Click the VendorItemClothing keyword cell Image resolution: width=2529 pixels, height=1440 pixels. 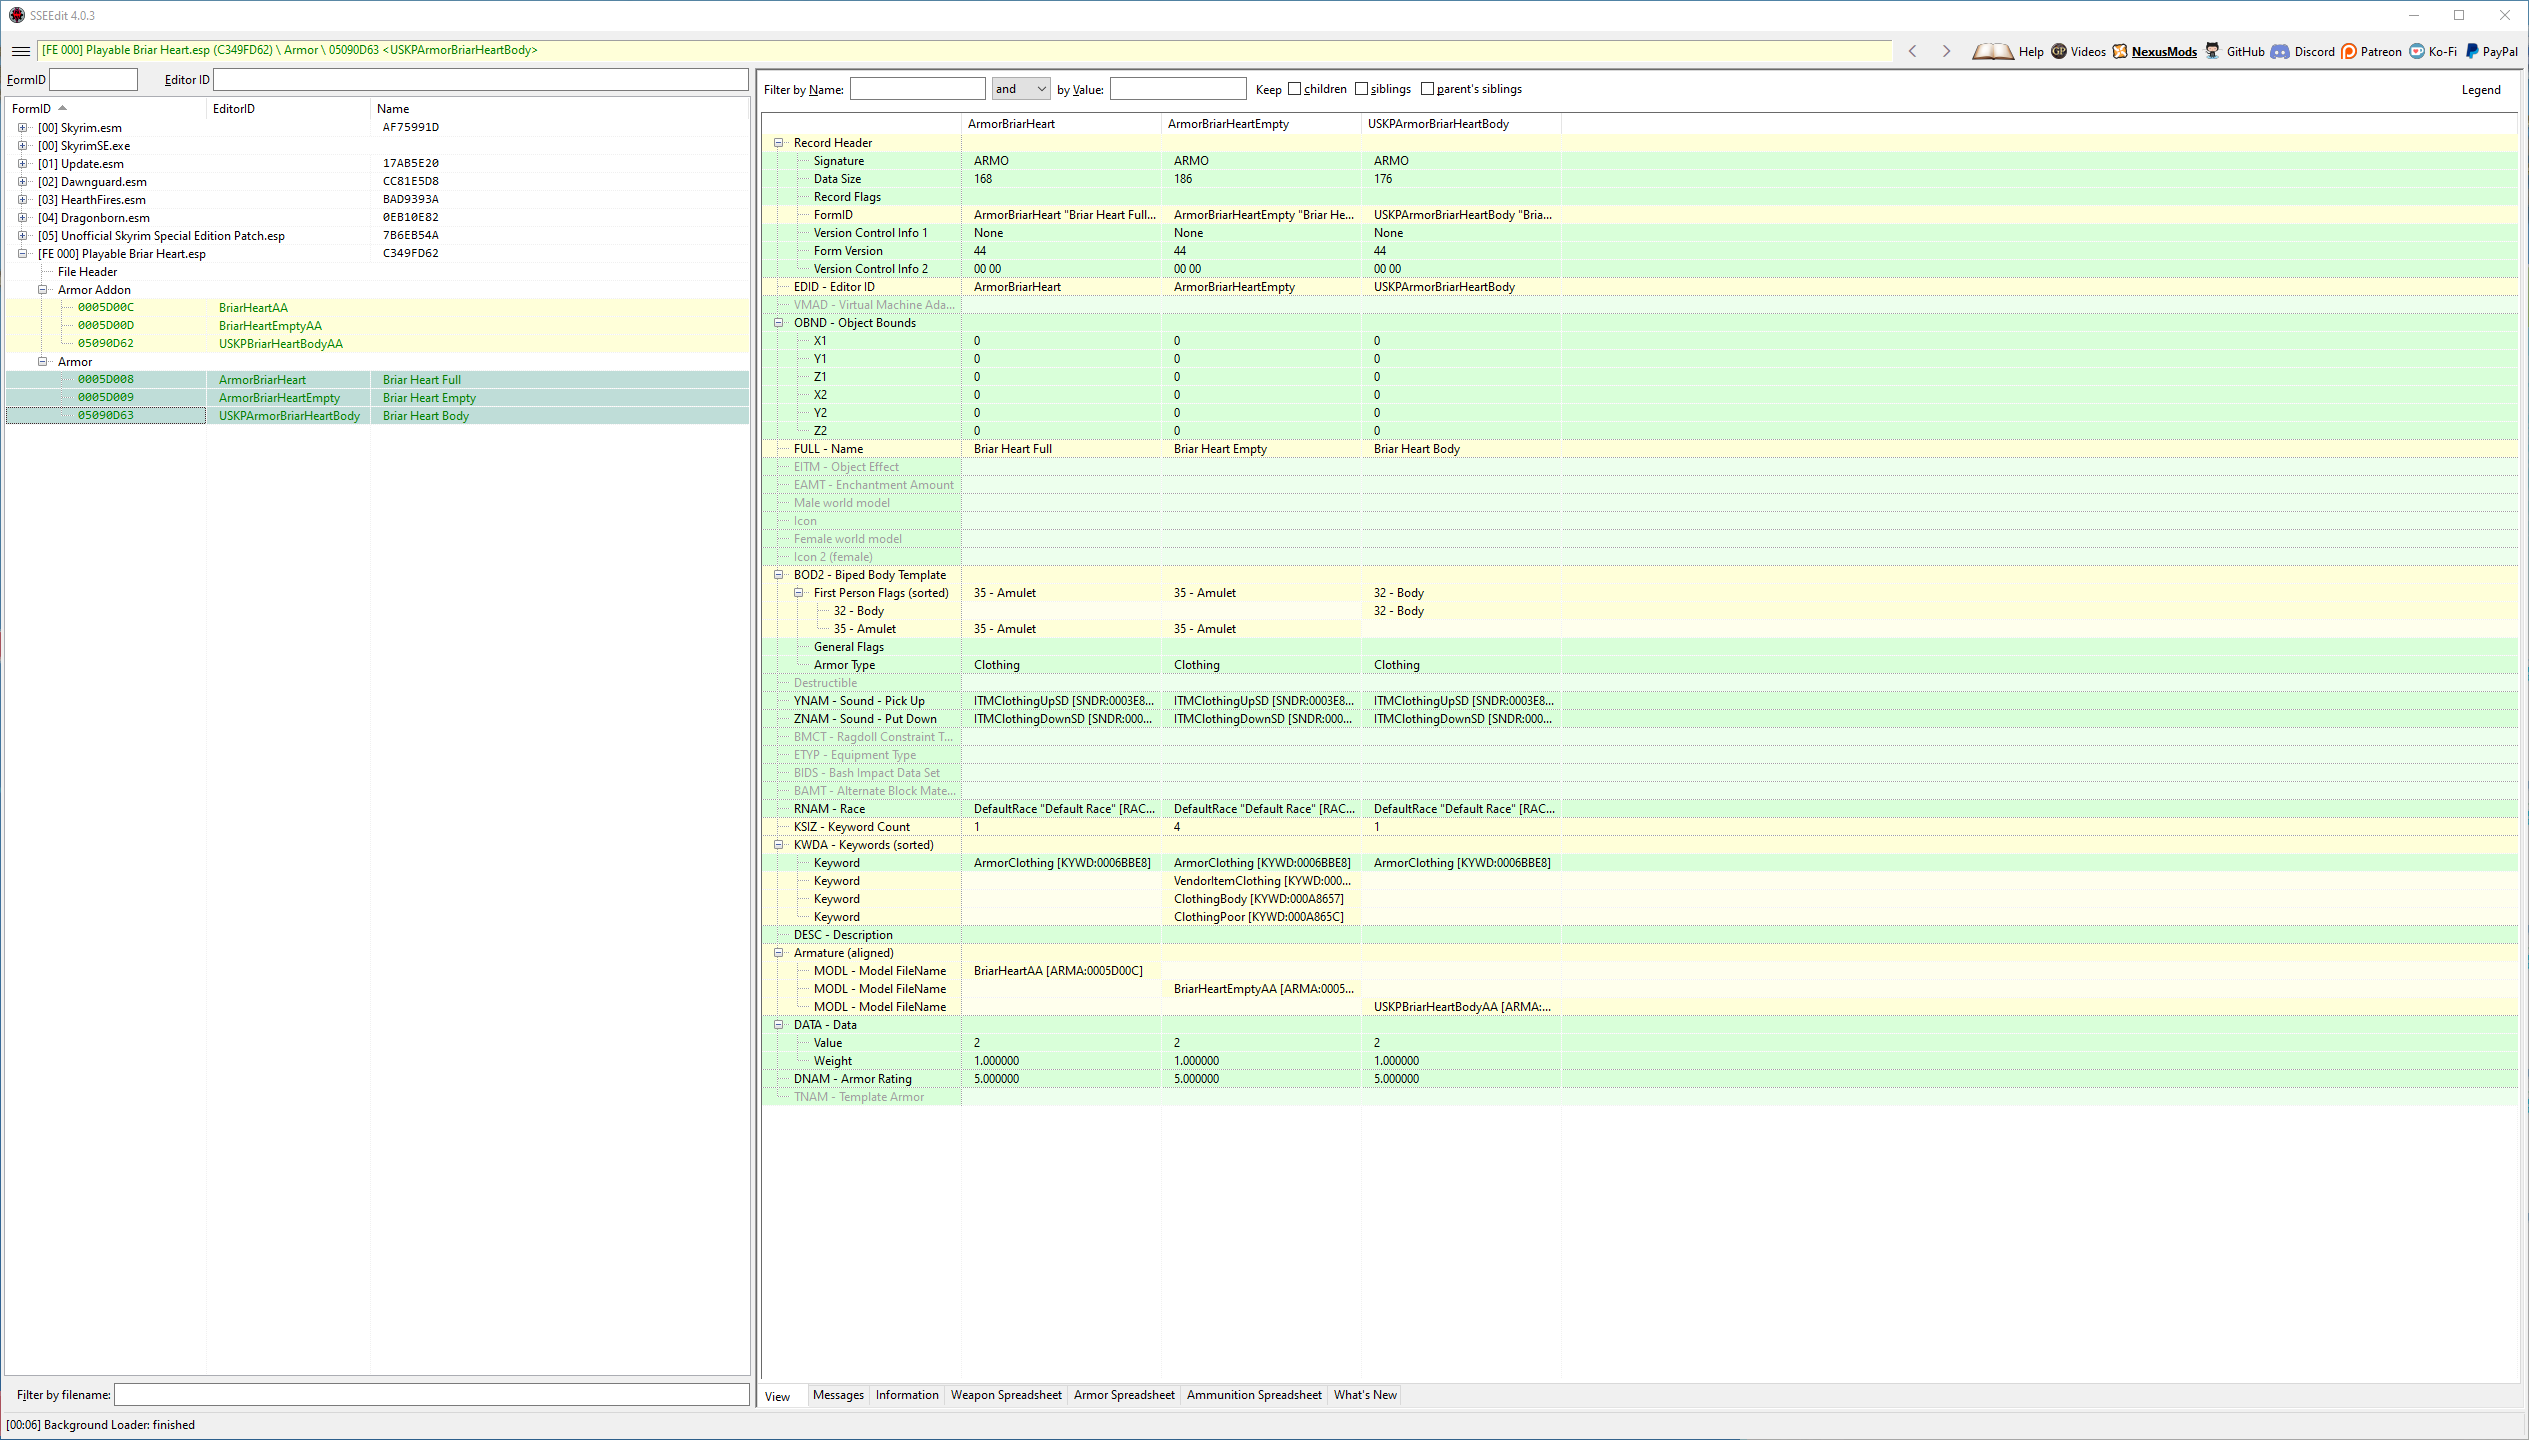(x=1261, y=880)
